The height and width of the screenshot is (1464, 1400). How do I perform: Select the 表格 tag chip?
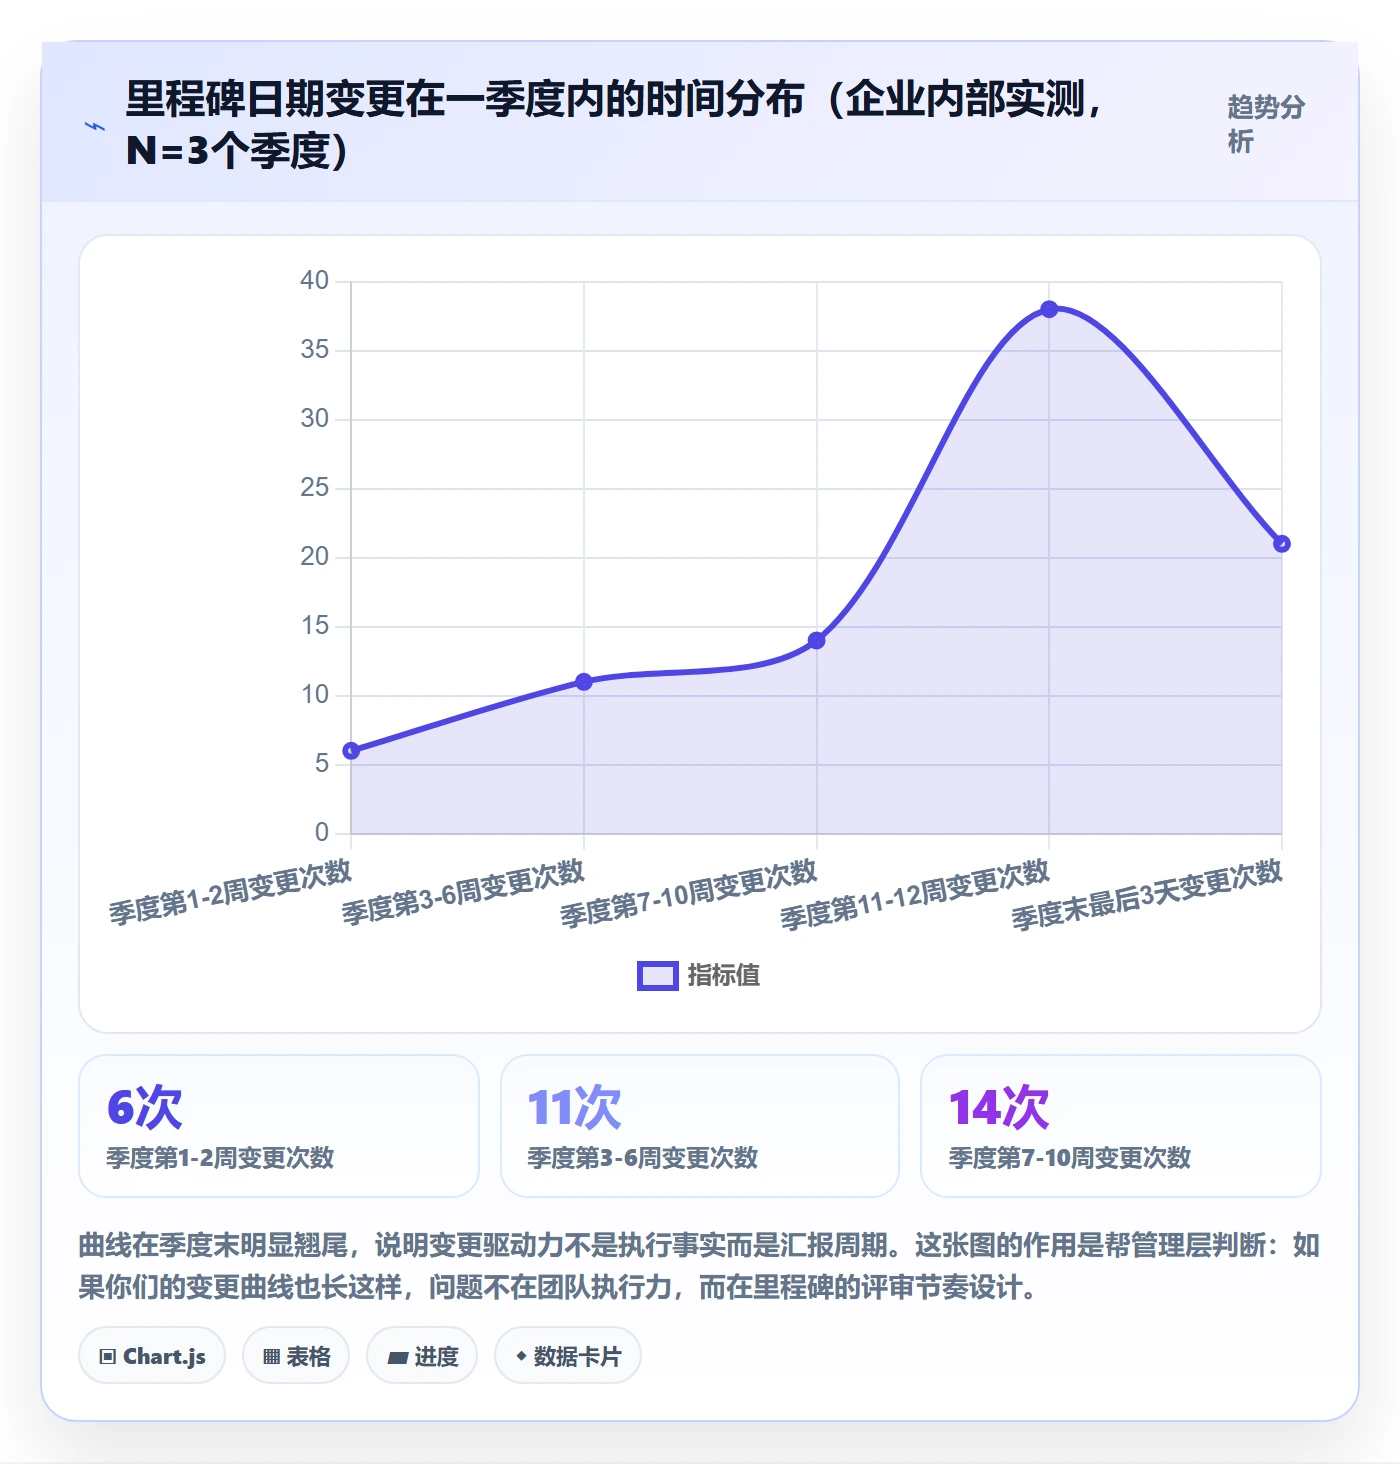296,1356
